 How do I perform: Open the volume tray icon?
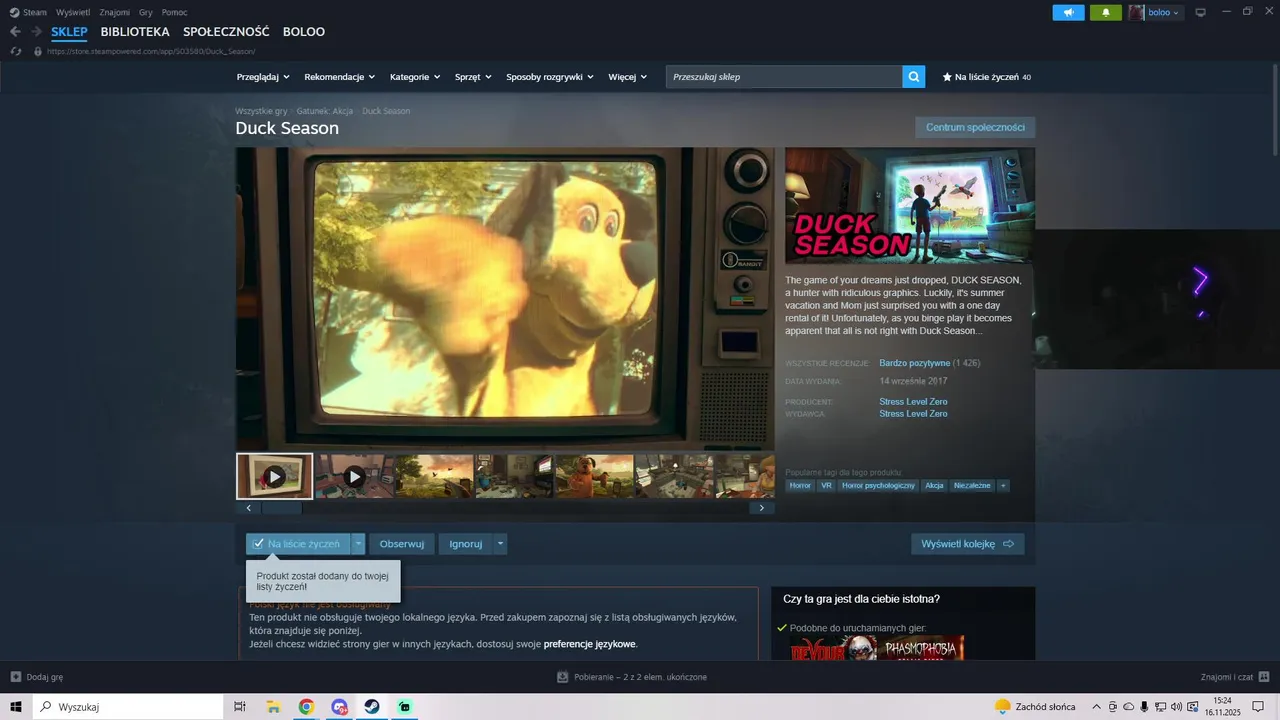pos(1177,707)
